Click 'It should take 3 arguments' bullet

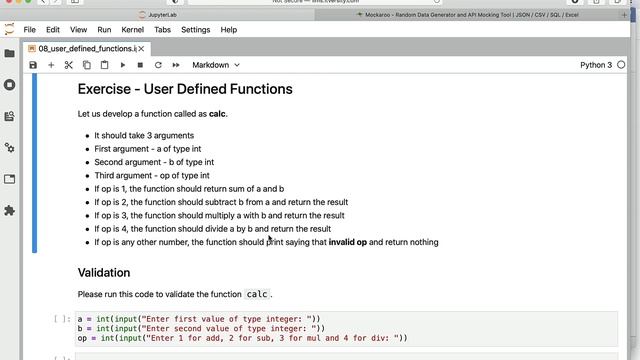click(144, 136)
